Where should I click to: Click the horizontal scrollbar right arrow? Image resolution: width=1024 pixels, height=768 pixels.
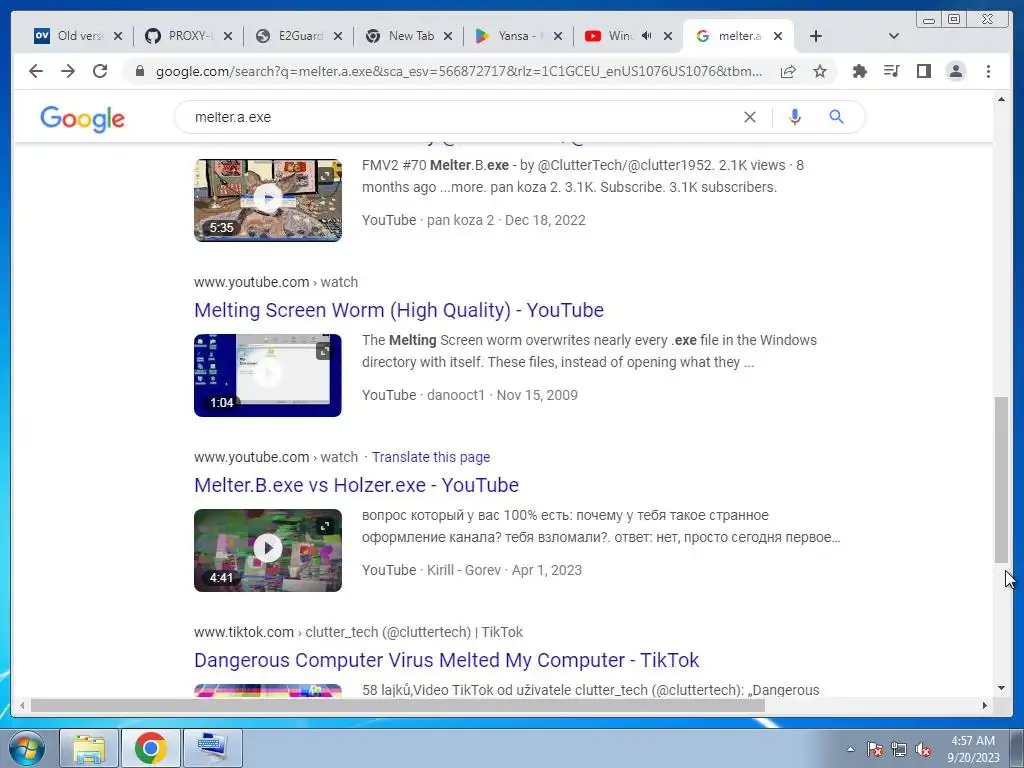click(x=985, y=705)
